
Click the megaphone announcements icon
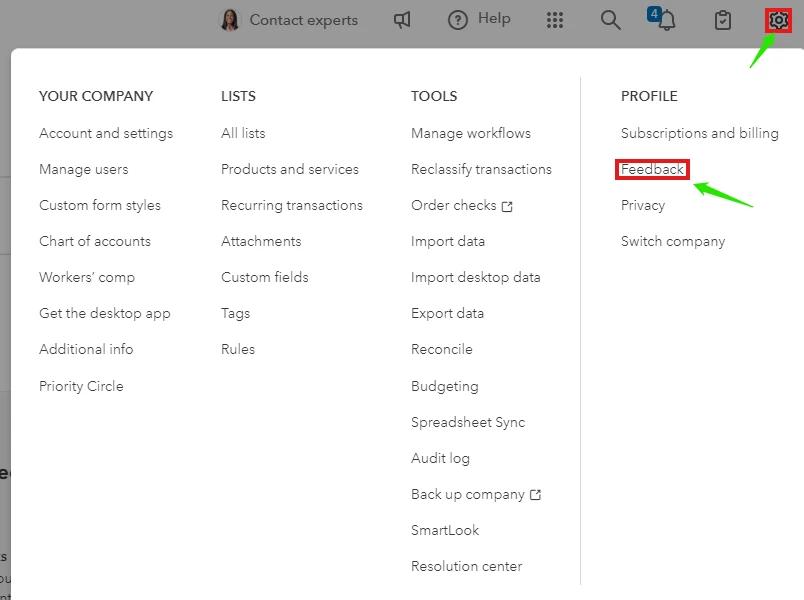[x=402, y=20]
